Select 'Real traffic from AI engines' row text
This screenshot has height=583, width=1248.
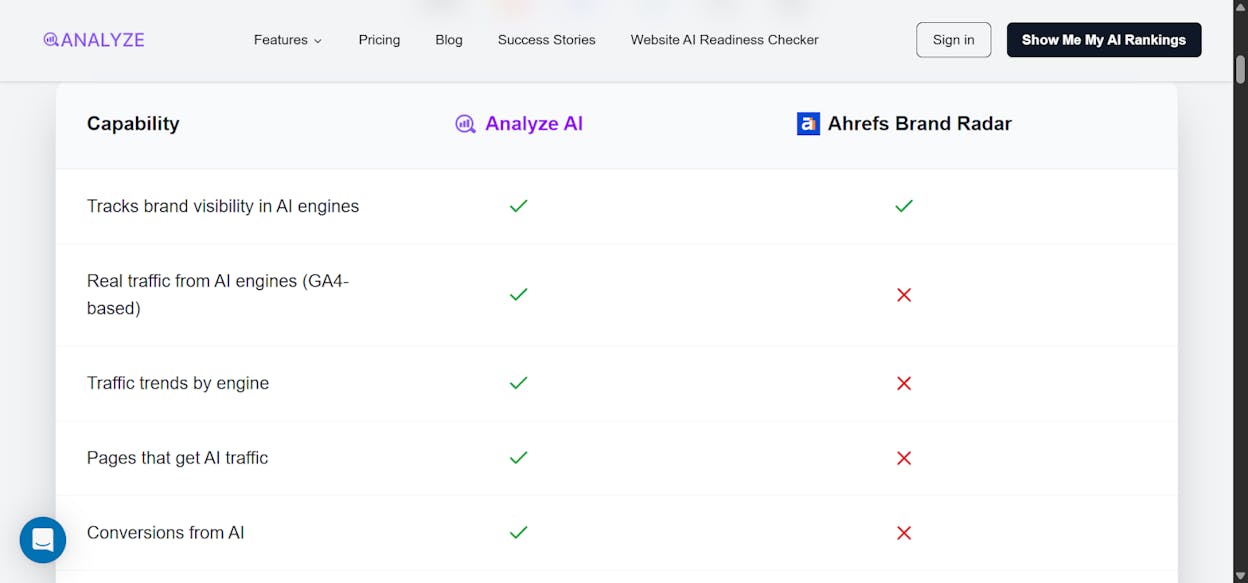(x=218, y=295)
